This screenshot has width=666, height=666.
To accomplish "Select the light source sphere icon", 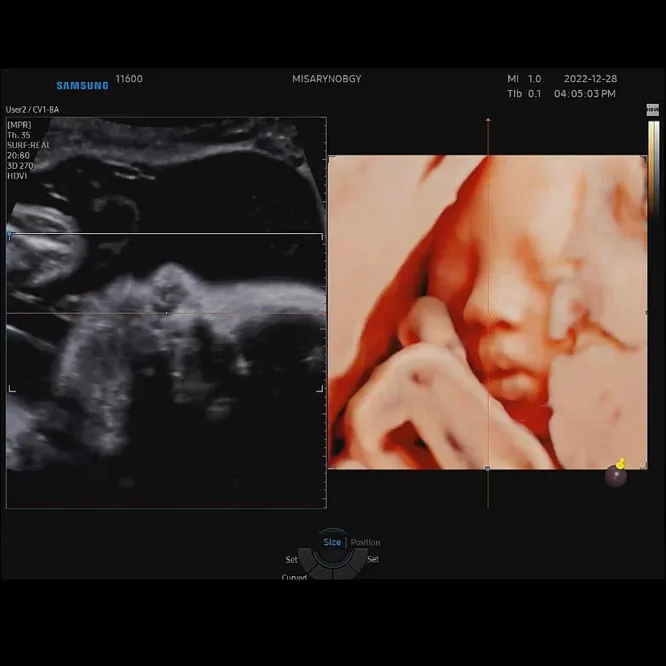I will (616, 474).
